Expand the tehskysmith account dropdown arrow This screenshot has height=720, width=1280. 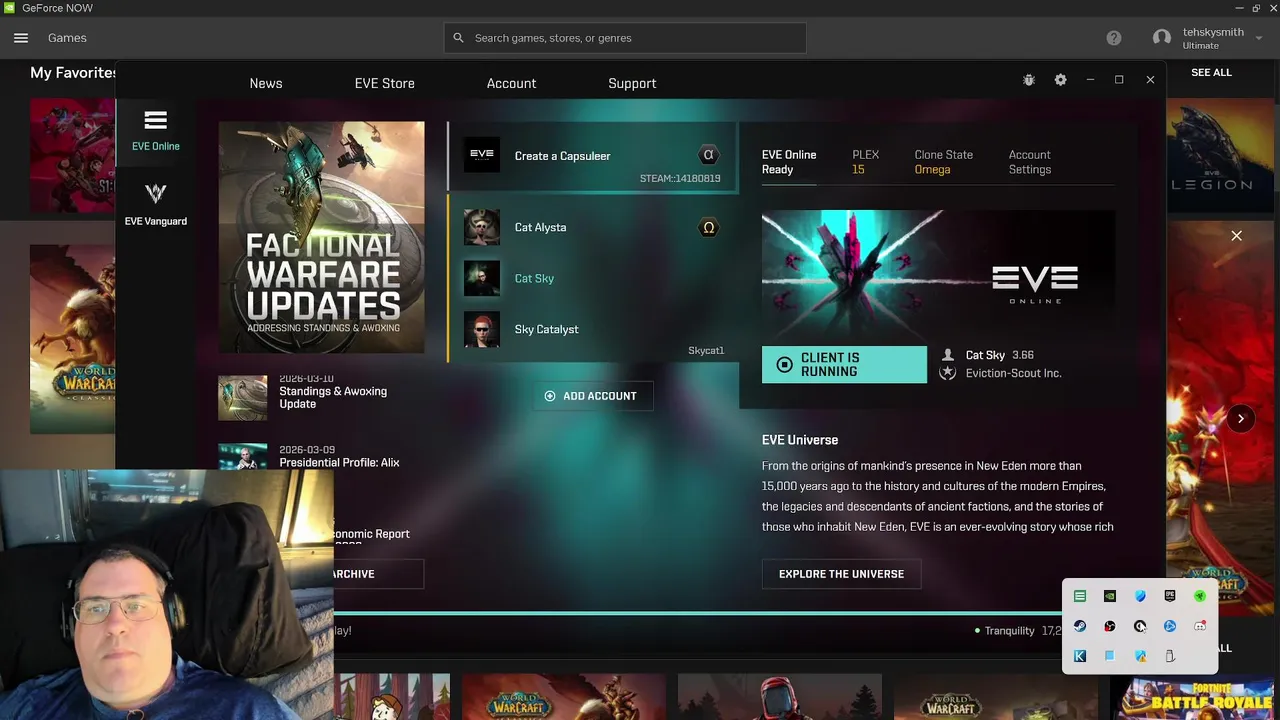(1259, 38)
